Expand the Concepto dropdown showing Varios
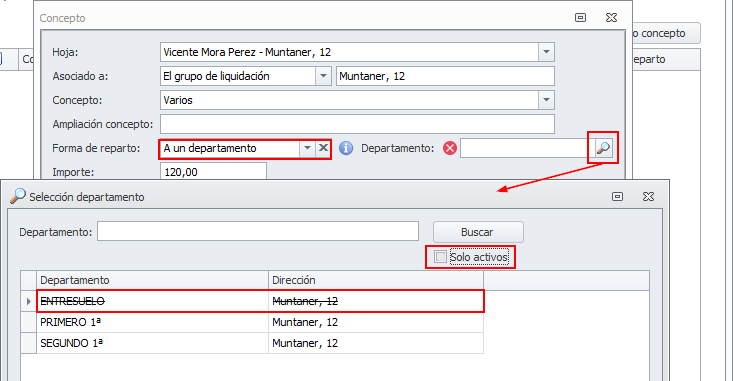 click(546, 100)
